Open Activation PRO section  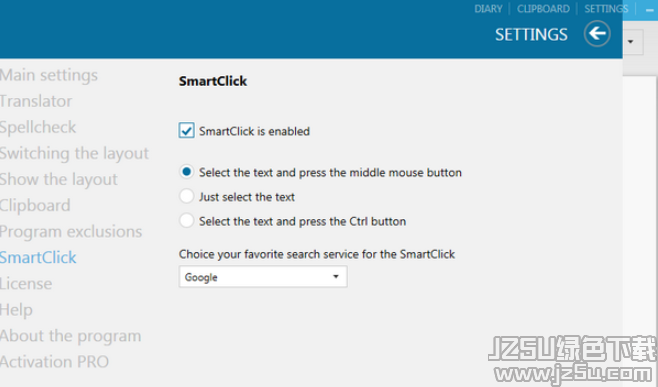pos(55,362)
